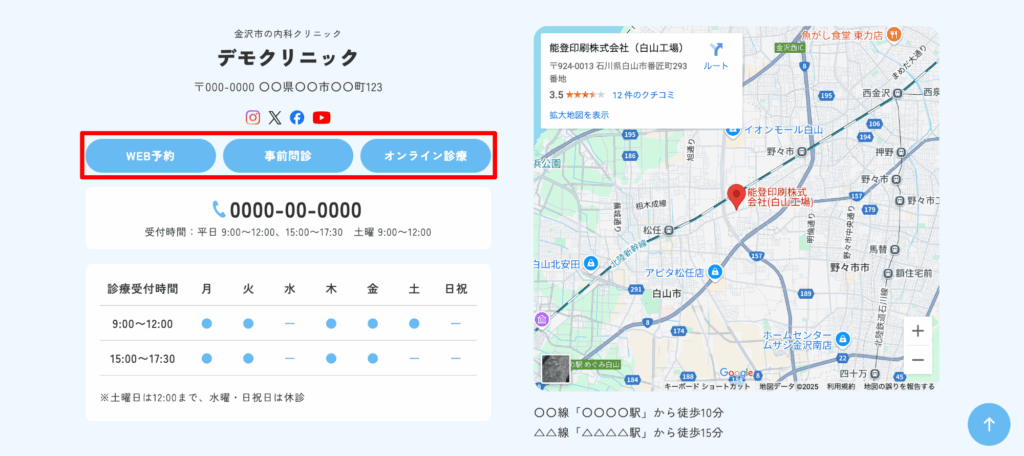The width and height of the screenshot is (1024, 456).
Task: Zoom in the map with plus button
Action: coord(918,331)
